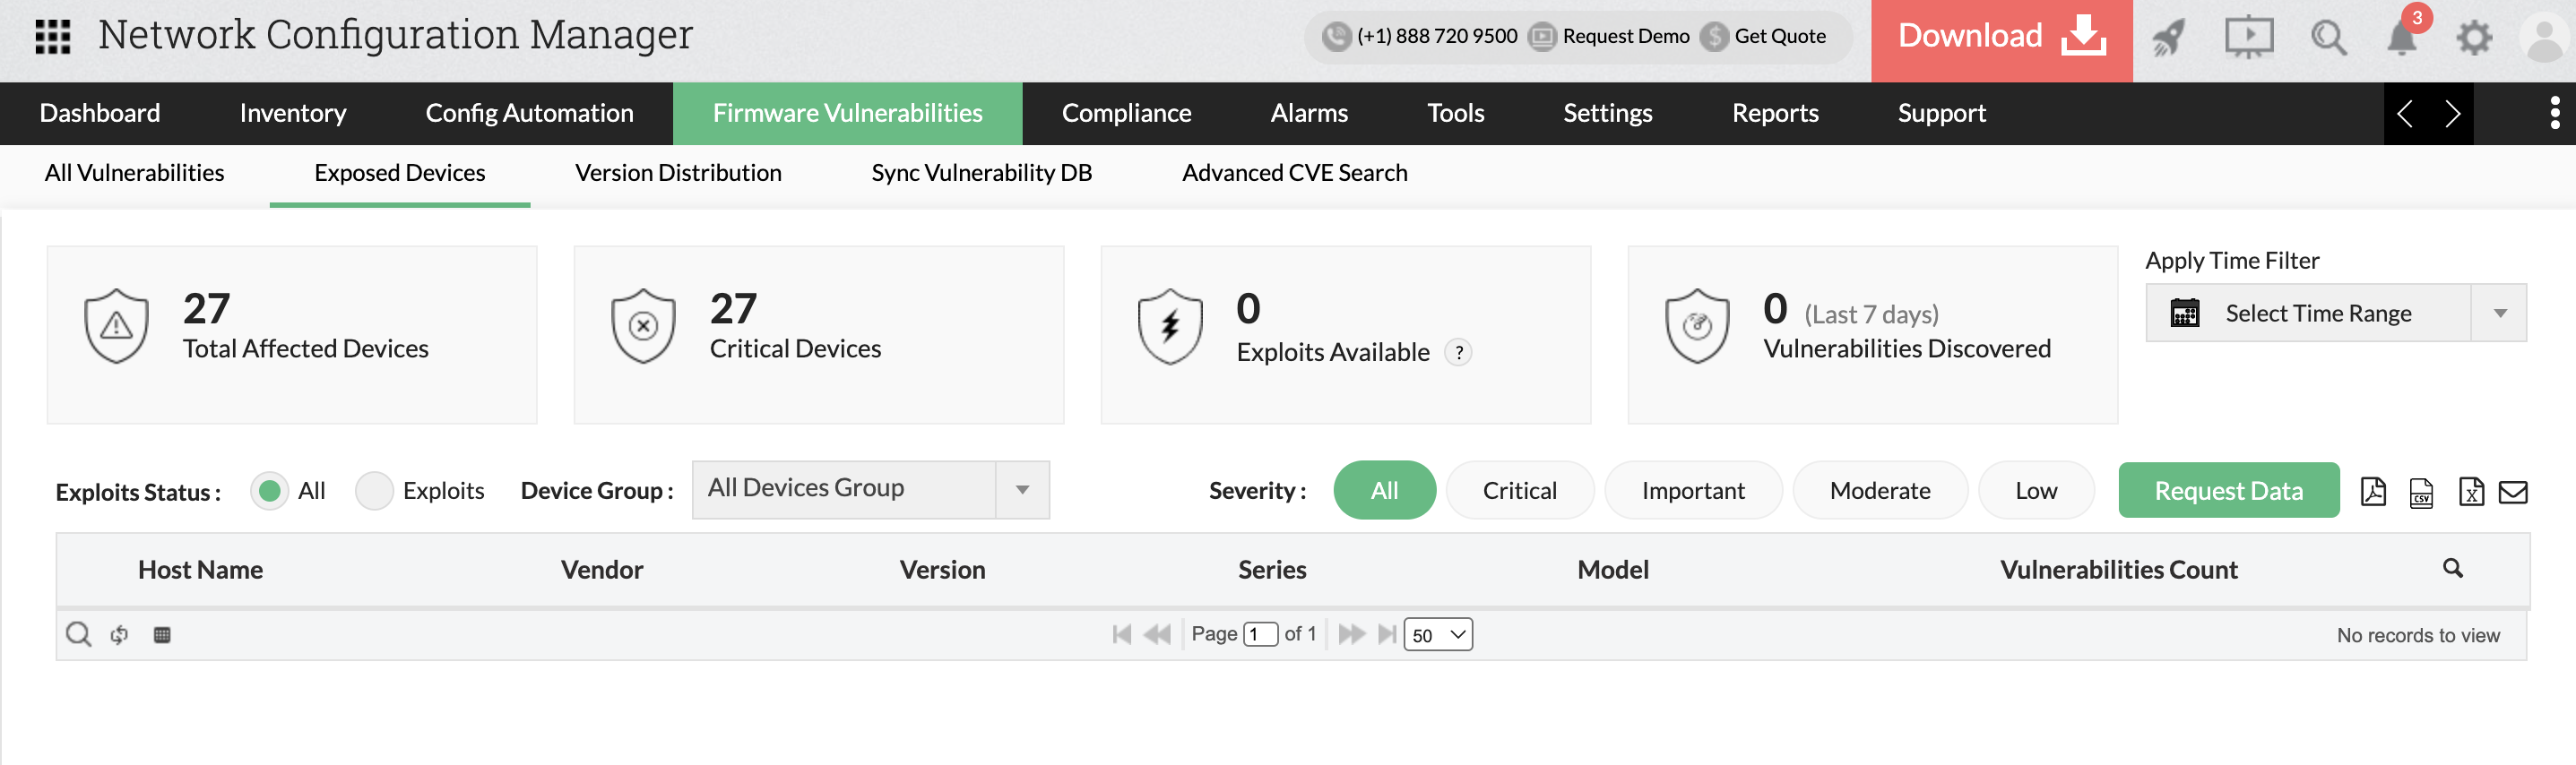2576x765 pixels.
Task: Open the Dashboard menu
Action: tap(100, 113)
